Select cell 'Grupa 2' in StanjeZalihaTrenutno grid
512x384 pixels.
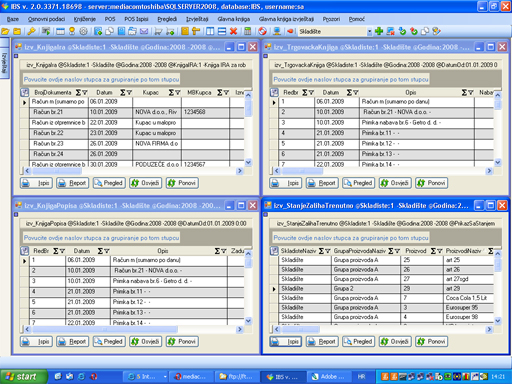[366, 289]
